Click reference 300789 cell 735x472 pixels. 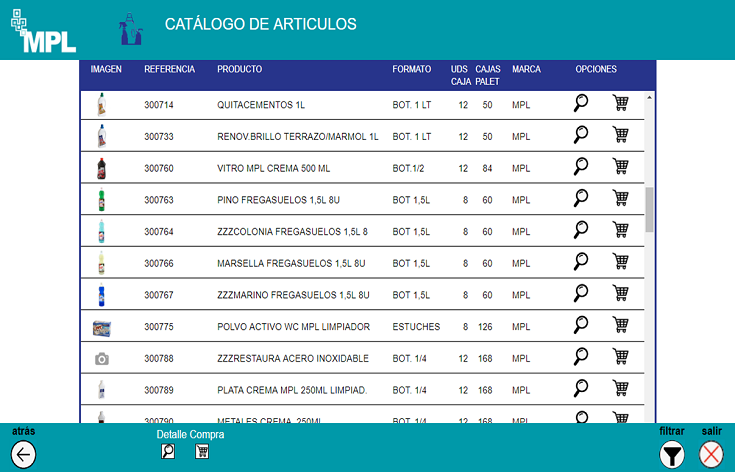coord(159,390)
